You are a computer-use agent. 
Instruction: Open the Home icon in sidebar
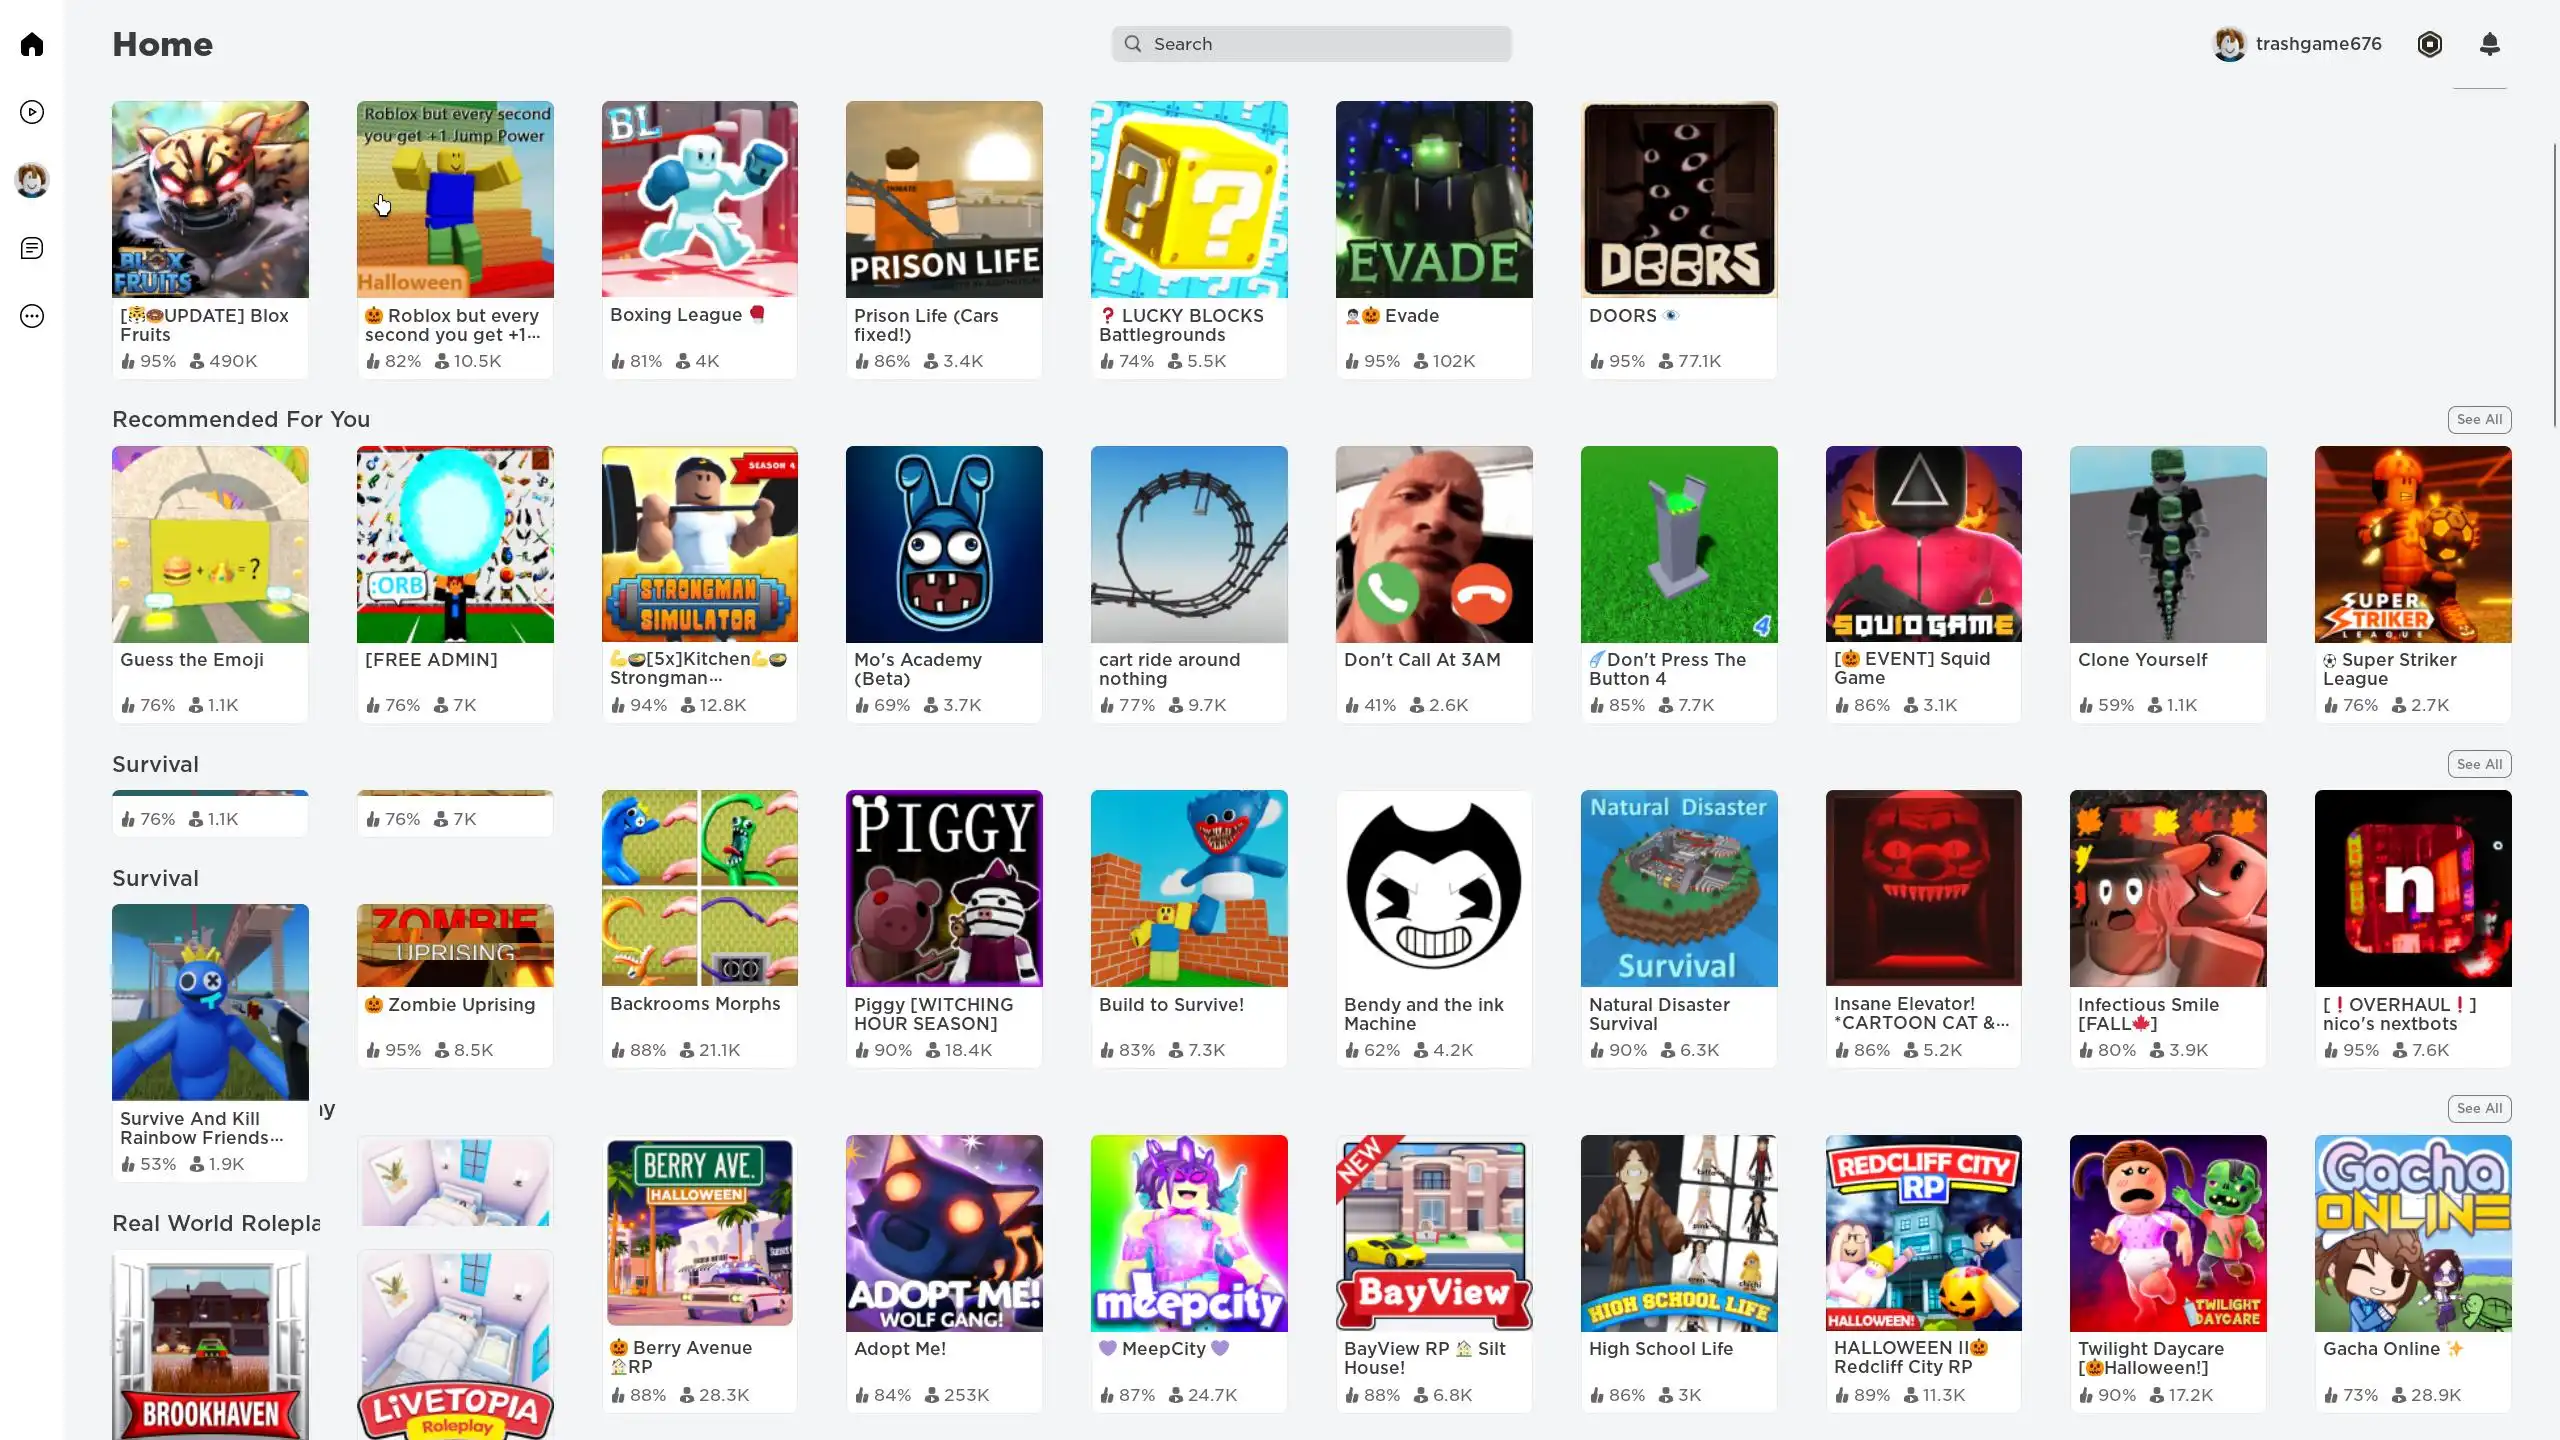pyautogui.click(x=32, y=44)
